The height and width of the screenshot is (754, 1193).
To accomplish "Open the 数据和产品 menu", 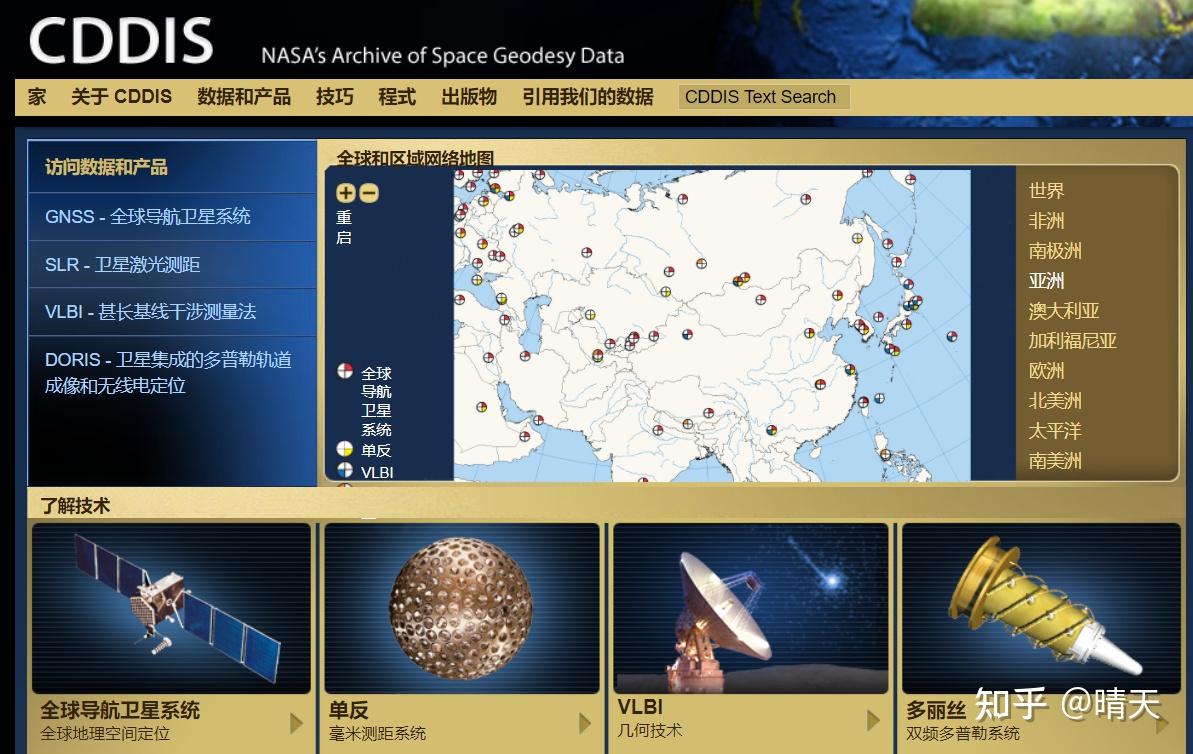I will 245,96.
